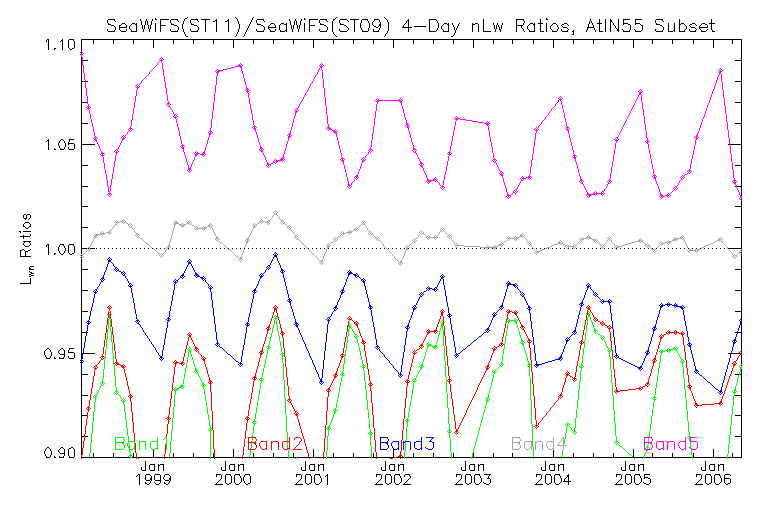Select the blue Band3 legend label
The height and width of the screenshot is (512, 768).
click(407, 444)
